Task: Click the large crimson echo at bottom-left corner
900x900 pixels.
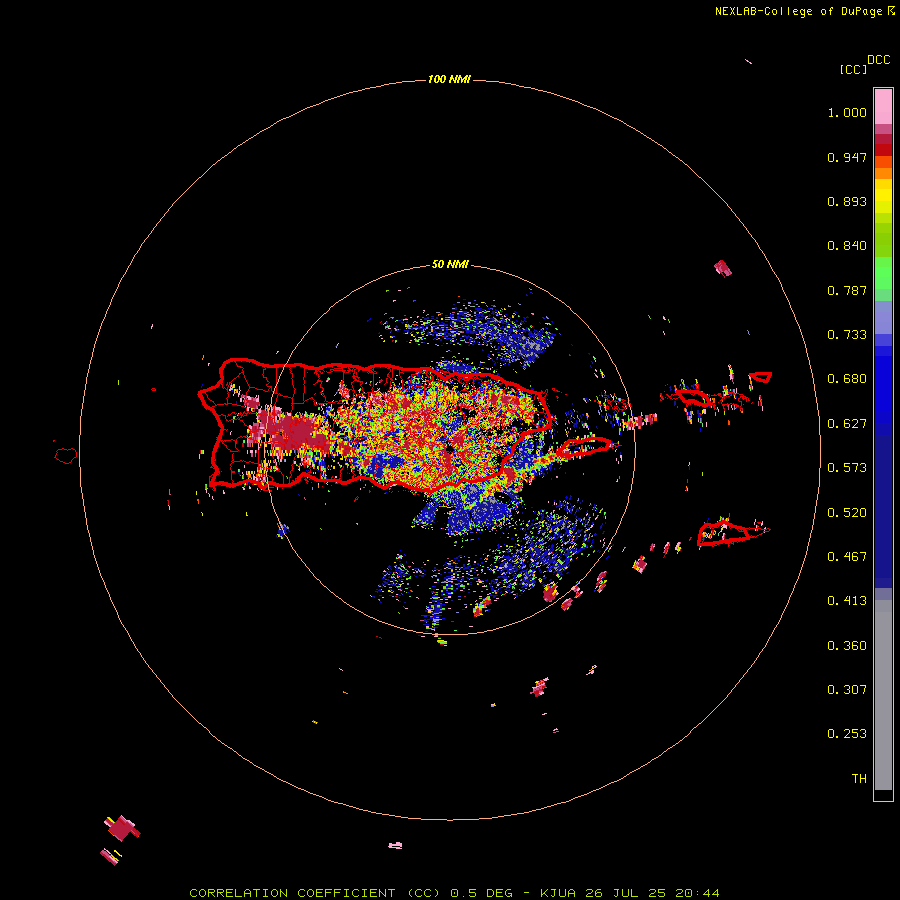Action: tap(122, 828)
